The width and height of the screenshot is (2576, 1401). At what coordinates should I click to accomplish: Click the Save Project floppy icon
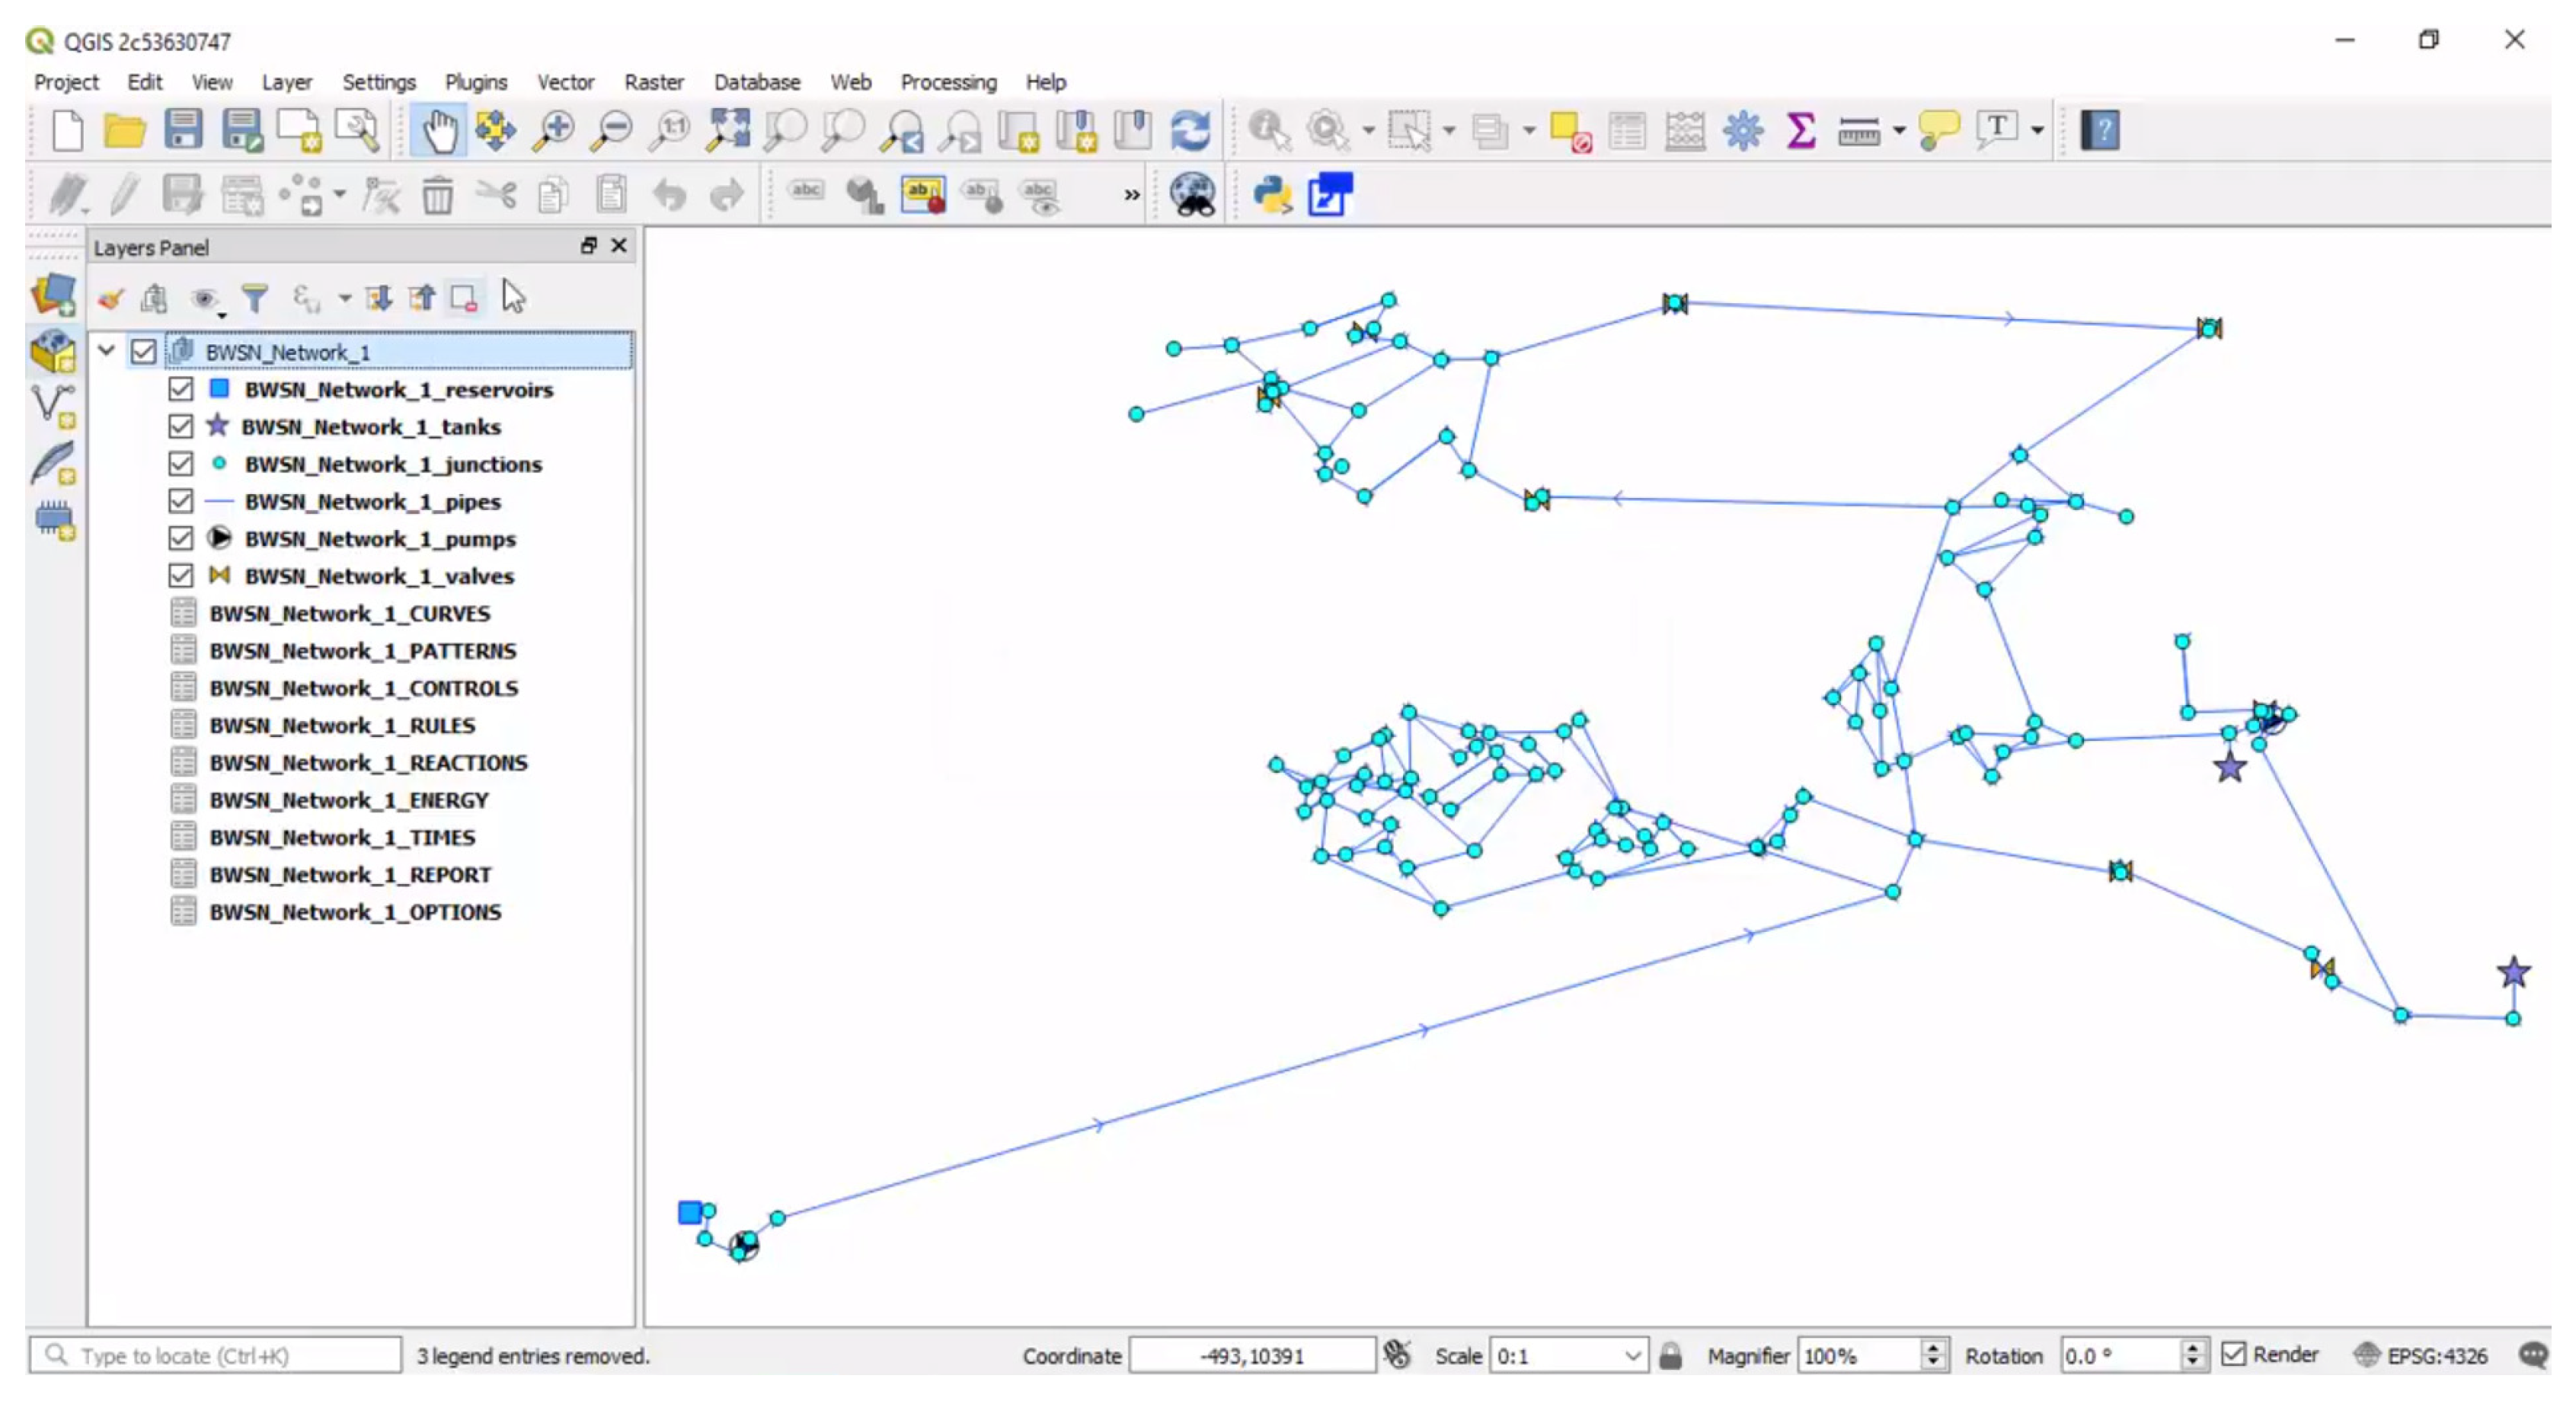pyautogui.click(x=183, y=131)
